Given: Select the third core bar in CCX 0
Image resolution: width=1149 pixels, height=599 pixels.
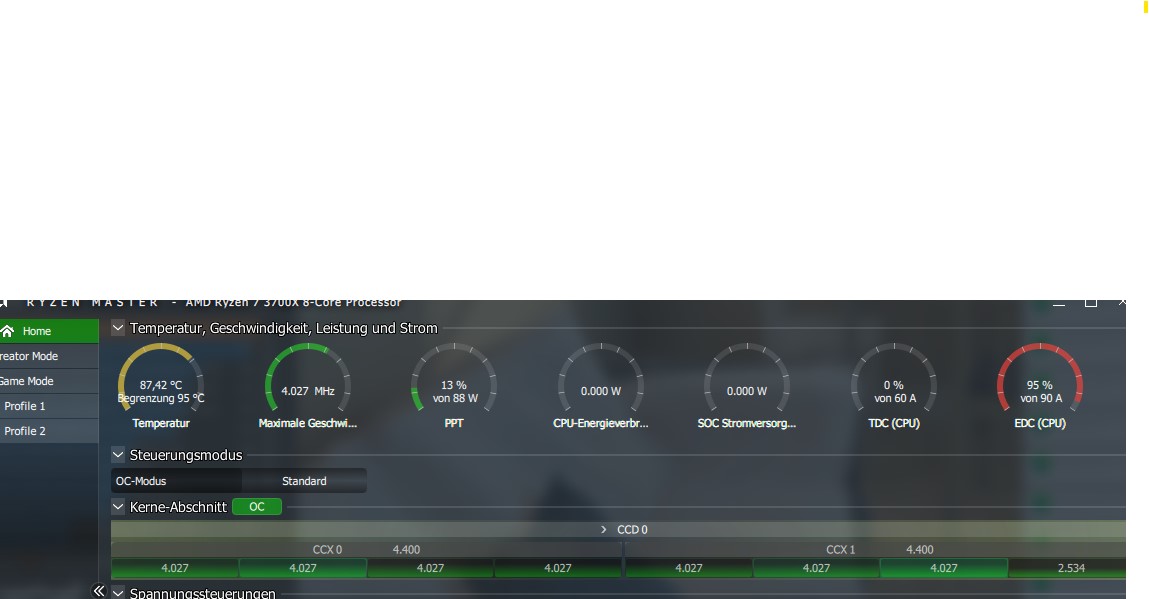Looking at the screenshot, I should point(430,568).
